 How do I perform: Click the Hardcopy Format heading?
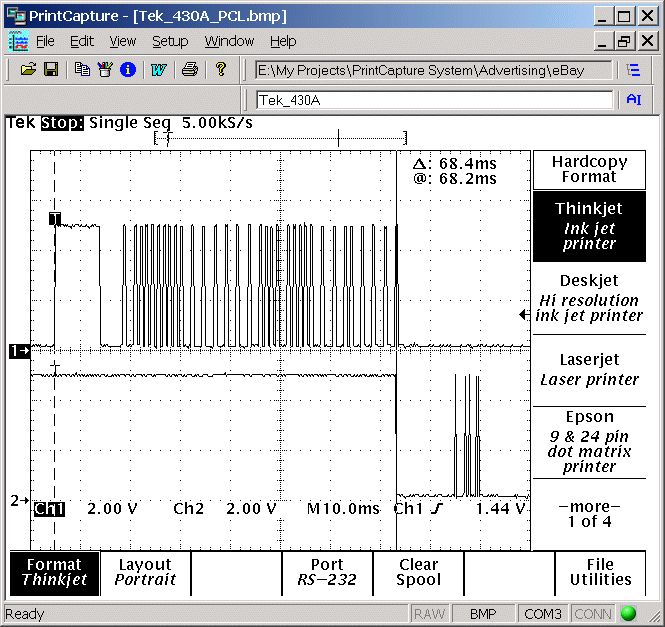click(589, 170)
